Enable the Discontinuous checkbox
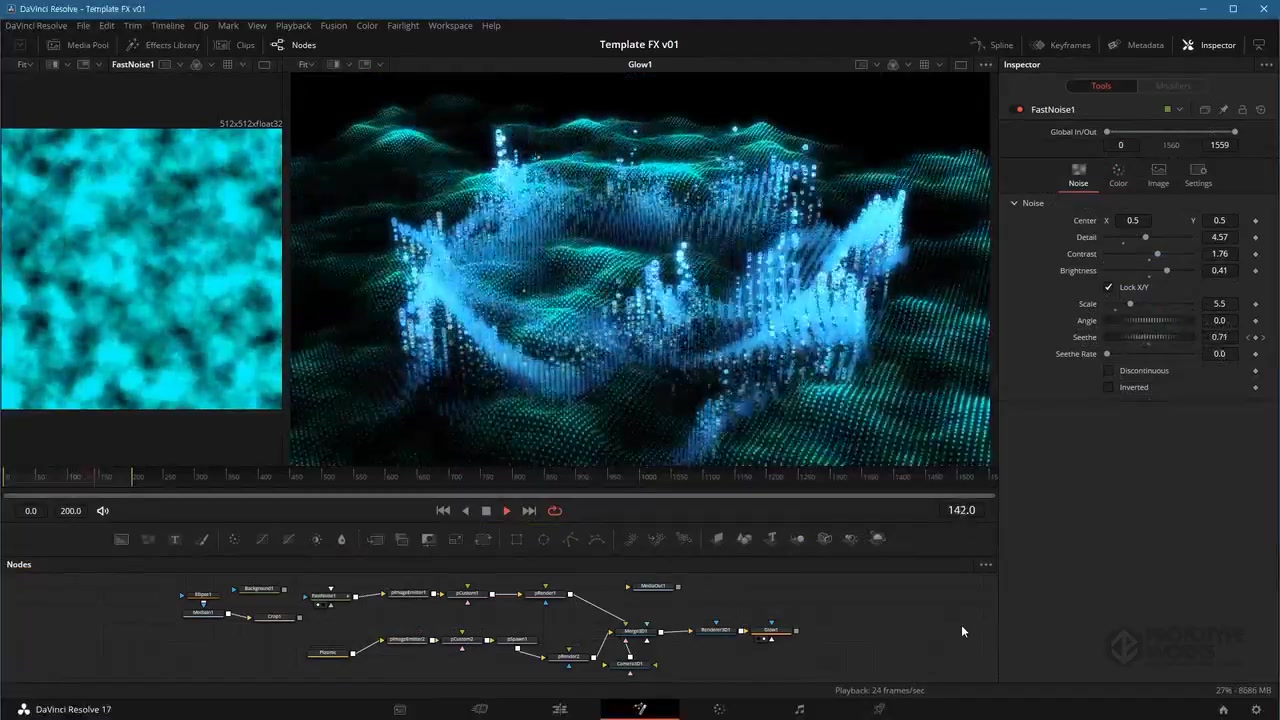Image resolution: width=1280 pixels, height=720 pixels. [x=1108, y=371]
